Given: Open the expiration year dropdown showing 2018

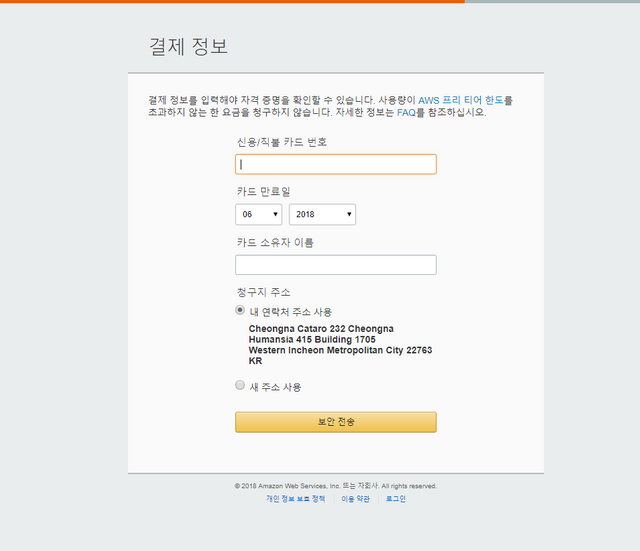Looking at the screenshot, I should point(322,214).
